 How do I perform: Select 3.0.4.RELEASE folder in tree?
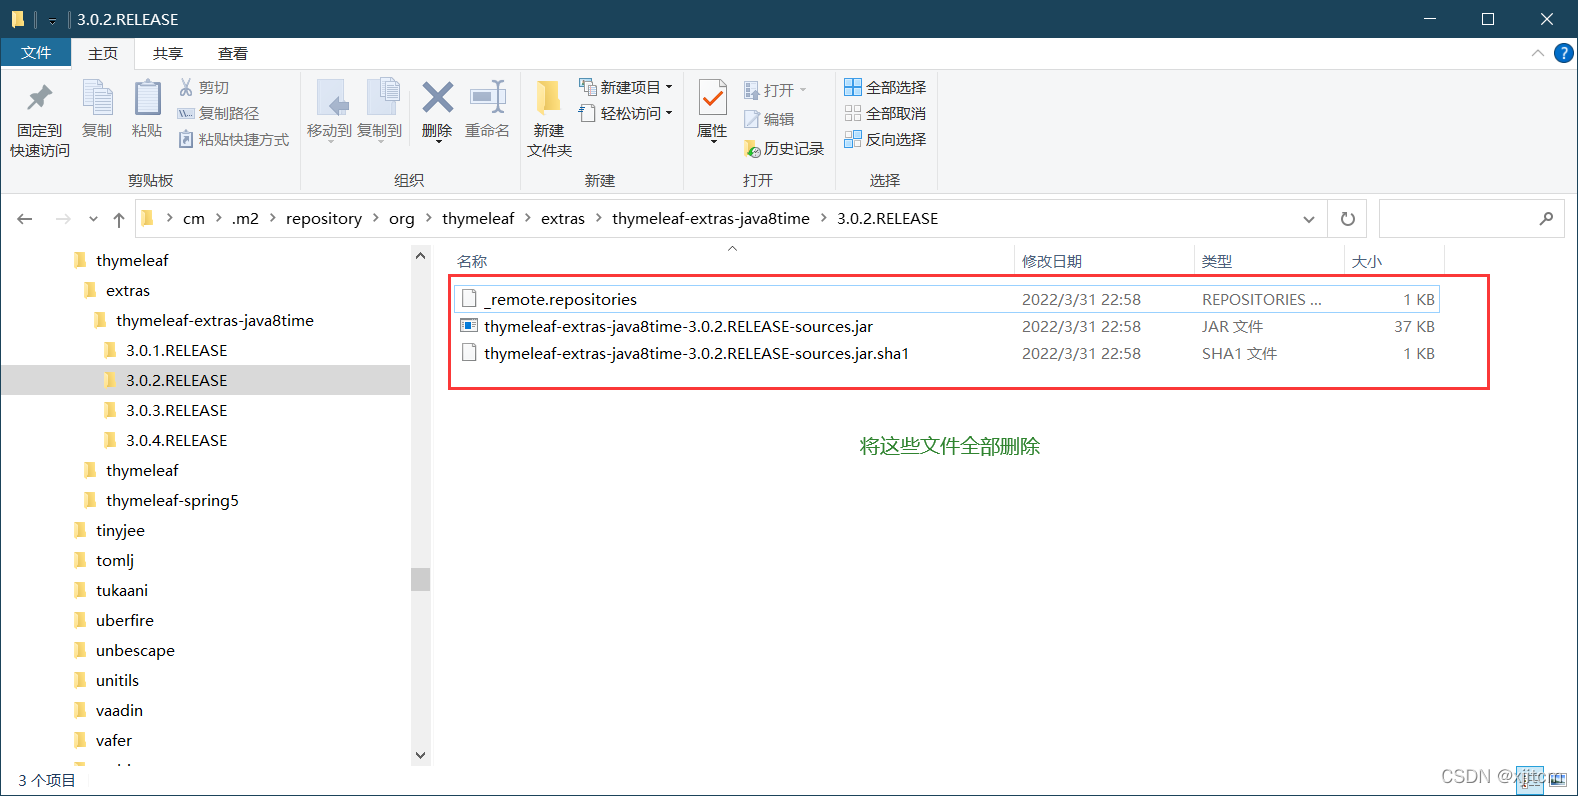point(176,440)
